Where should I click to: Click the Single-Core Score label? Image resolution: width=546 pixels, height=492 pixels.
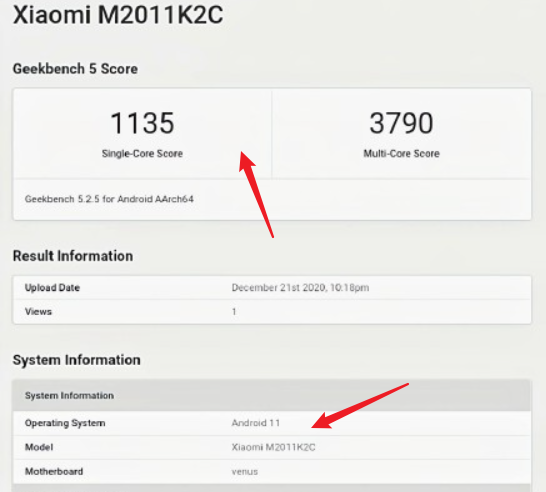[x=142, y=154]
